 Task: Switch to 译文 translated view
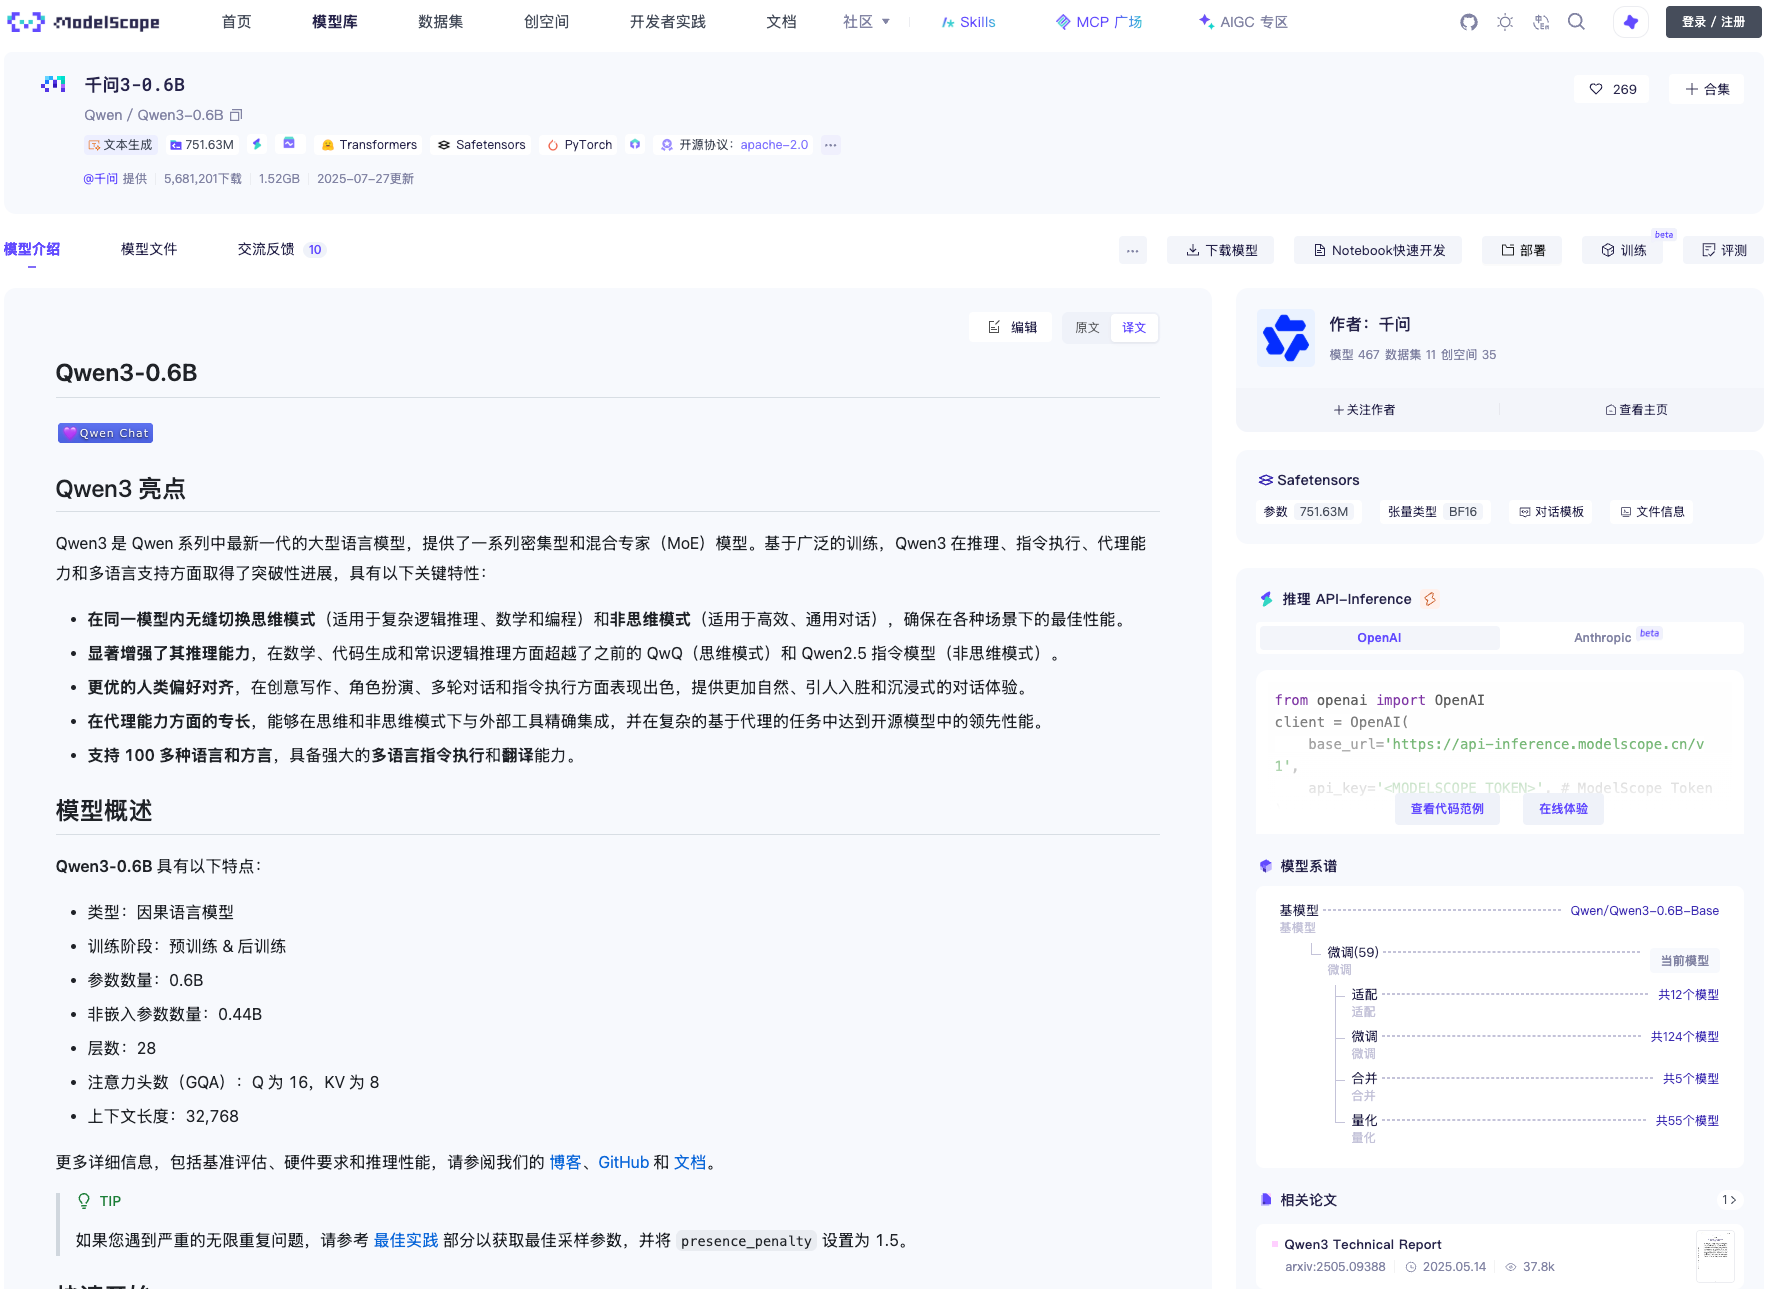point(1134,328)
